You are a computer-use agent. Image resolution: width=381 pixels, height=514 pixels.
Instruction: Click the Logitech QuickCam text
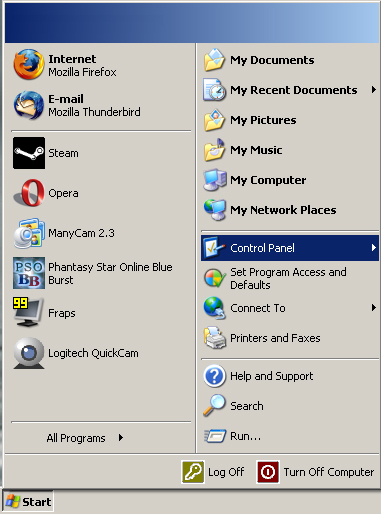tap(93, 353)
